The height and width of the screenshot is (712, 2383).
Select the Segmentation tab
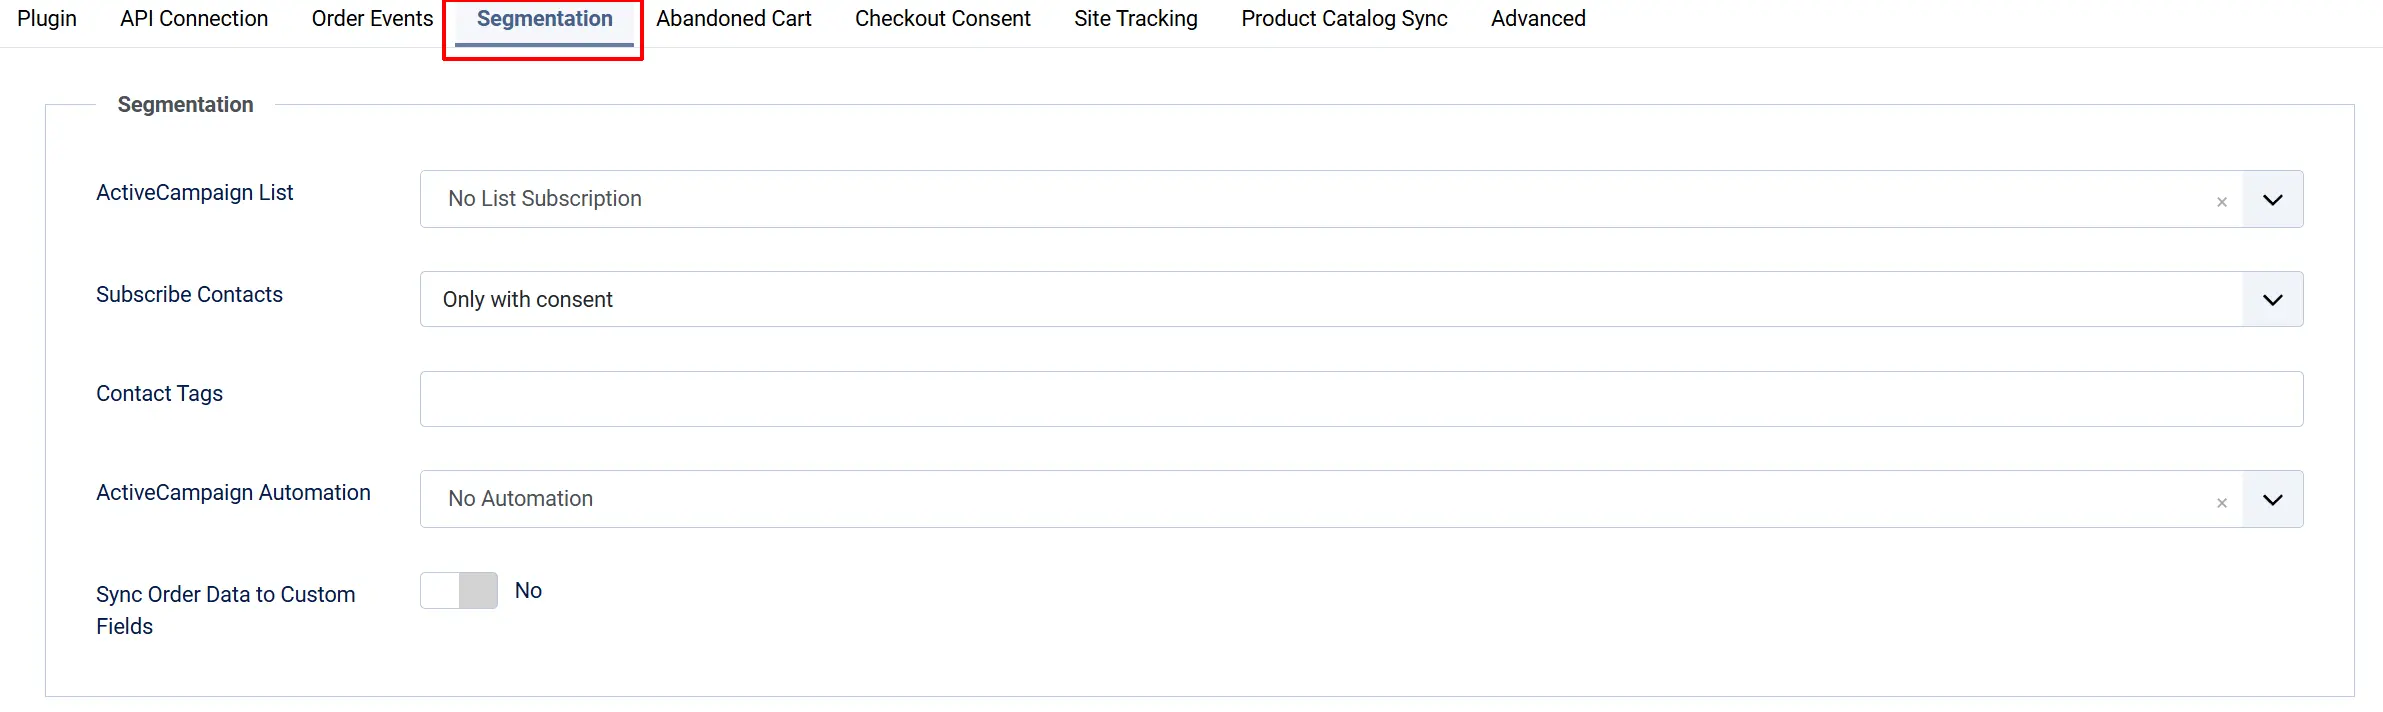pyautogui.click(x=544, y=19)
